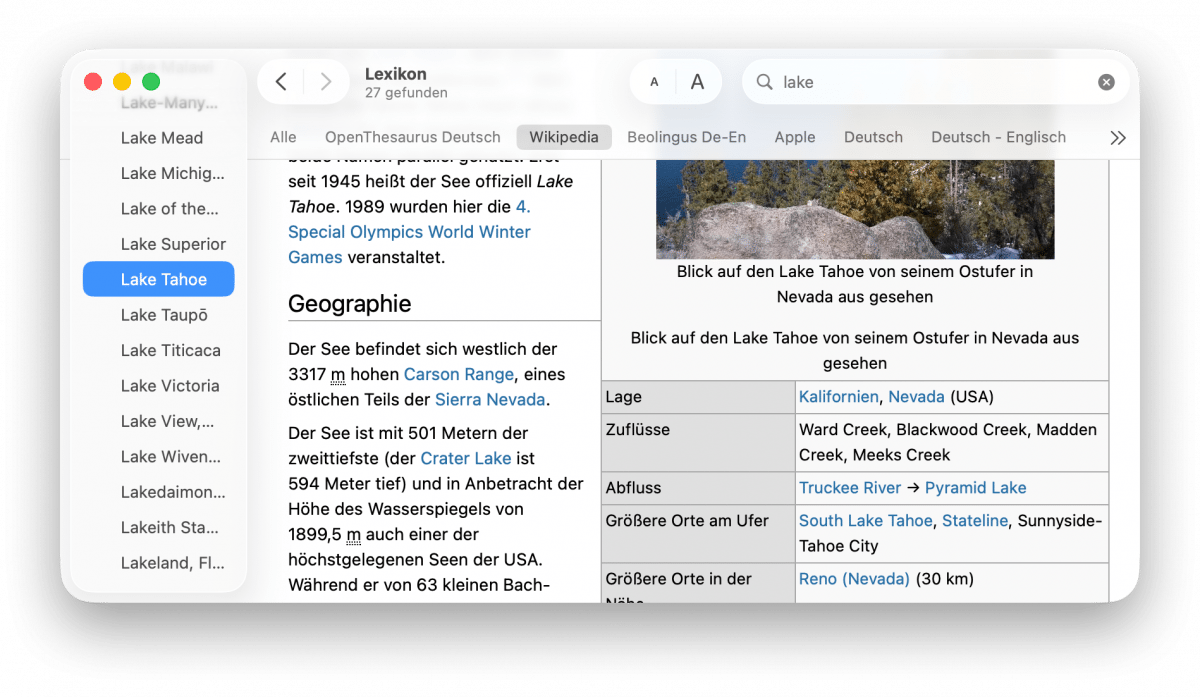Choose Lake Titicaca from sidebar

pyautogui.click(x=170, y=350)
